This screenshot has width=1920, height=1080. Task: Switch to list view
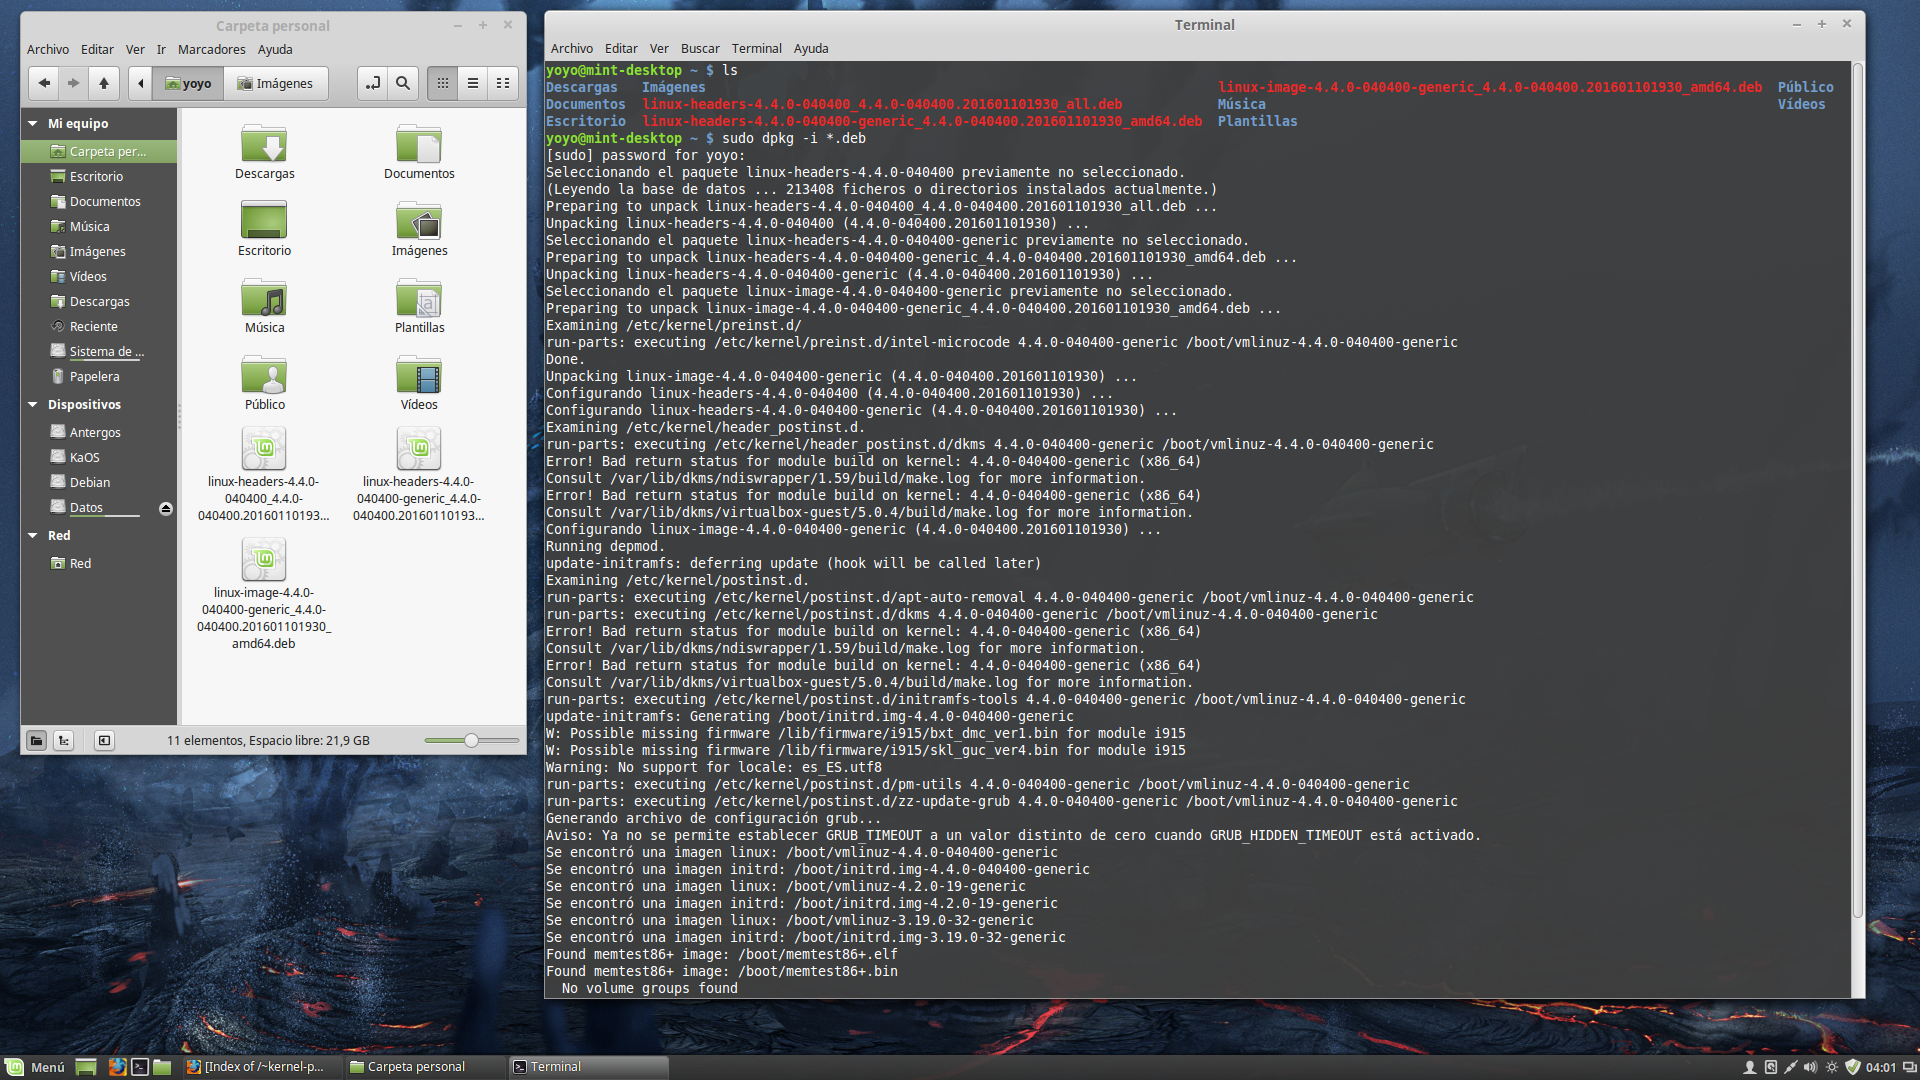coord(473,83)
